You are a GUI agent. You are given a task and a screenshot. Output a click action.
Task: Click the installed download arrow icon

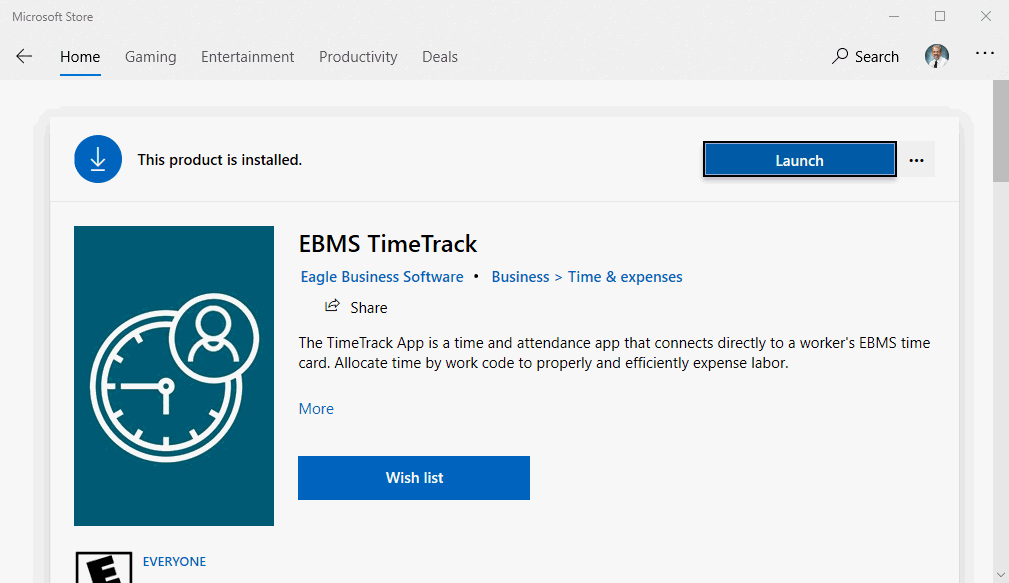pos(98,160)
